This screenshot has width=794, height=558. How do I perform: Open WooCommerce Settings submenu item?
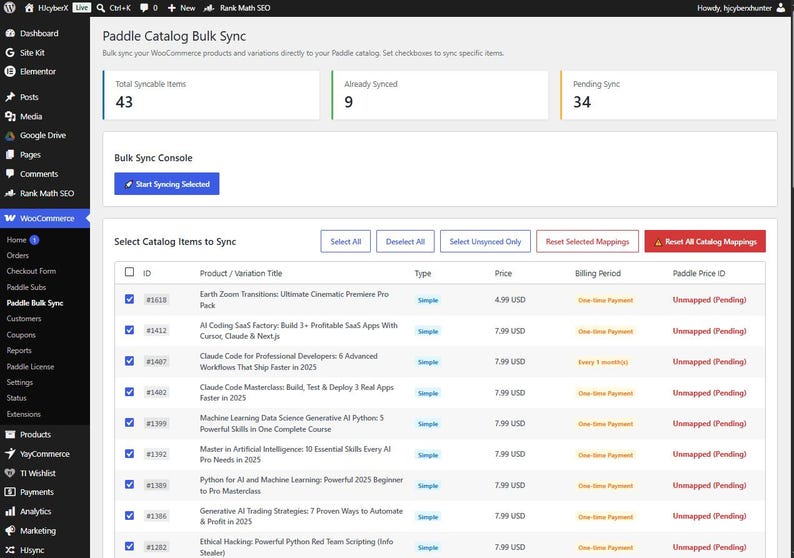point(20,382)
